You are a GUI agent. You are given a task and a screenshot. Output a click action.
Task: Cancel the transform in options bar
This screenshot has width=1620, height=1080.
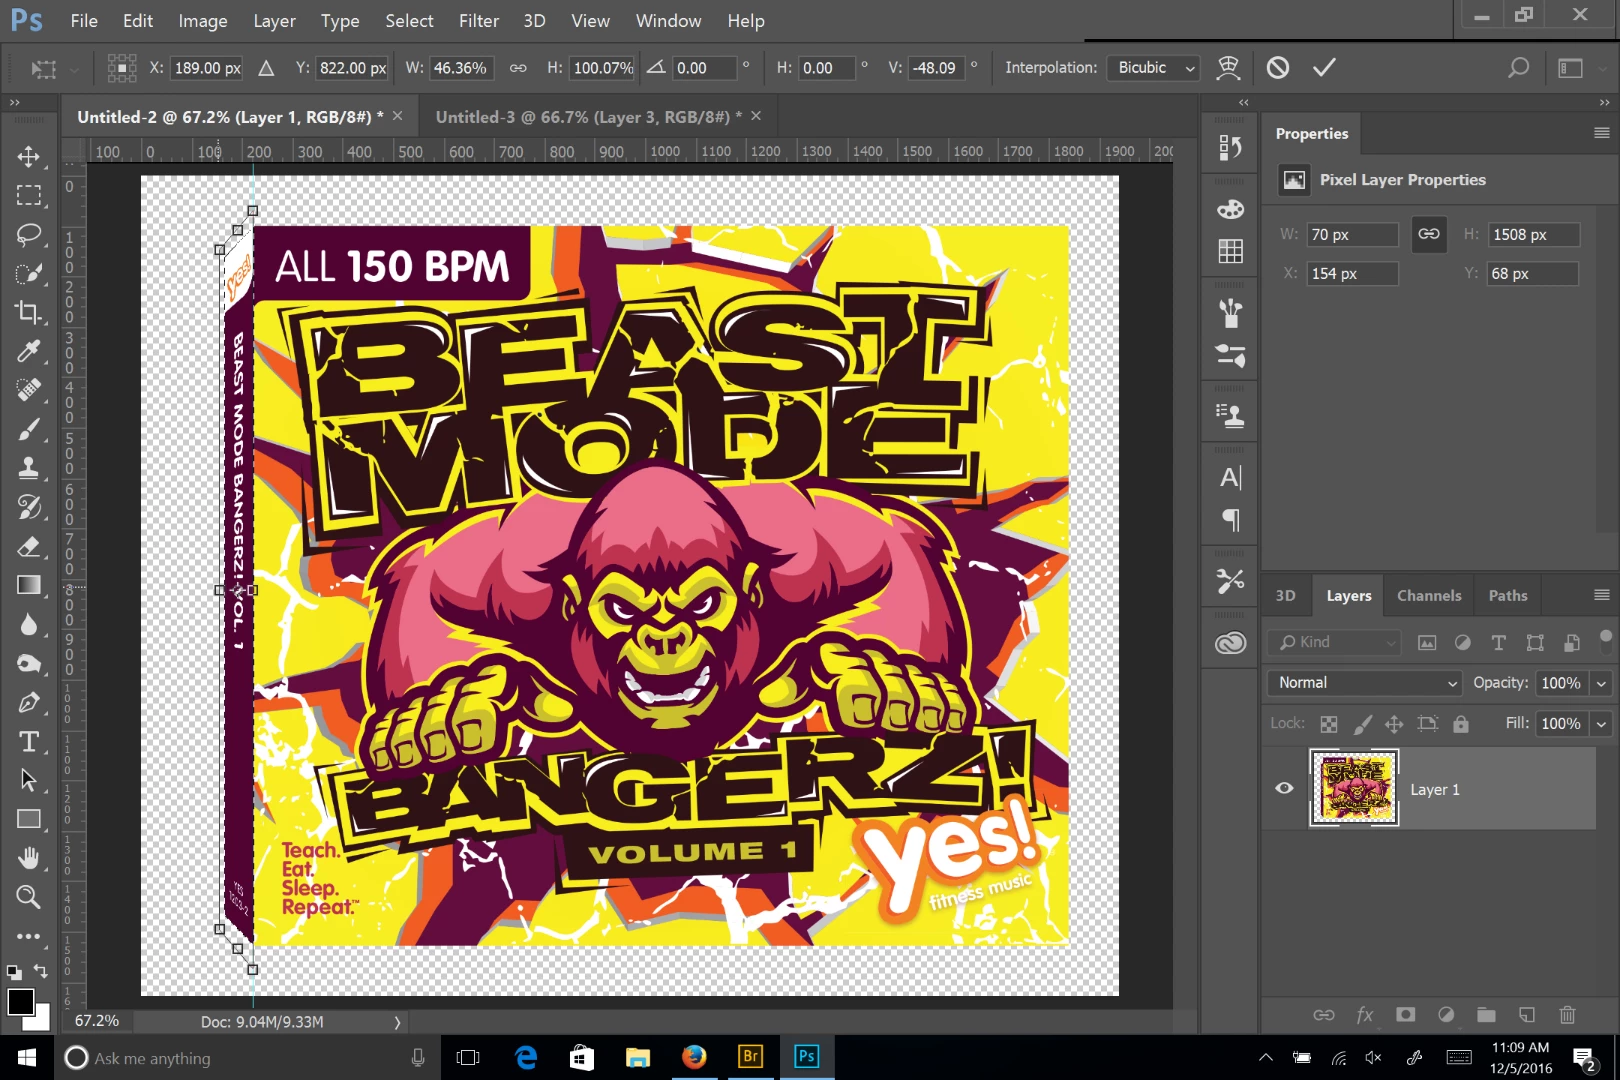point(1278,68)
